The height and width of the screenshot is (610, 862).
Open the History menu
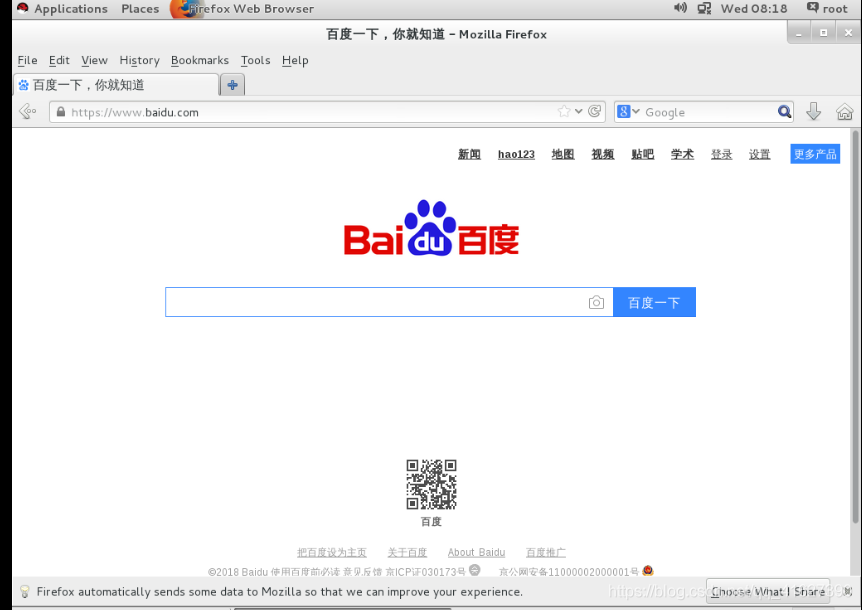(139, 60)
